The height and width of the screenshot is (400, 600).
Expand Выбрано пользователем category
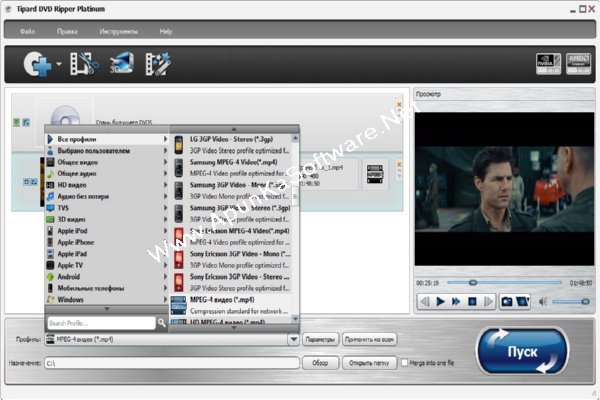pos(107,150)
